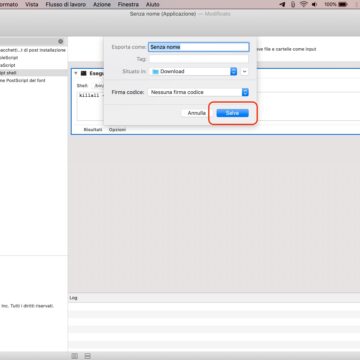
Task: Expand the save dialog with the chevron button
Action: pos(244,71)
